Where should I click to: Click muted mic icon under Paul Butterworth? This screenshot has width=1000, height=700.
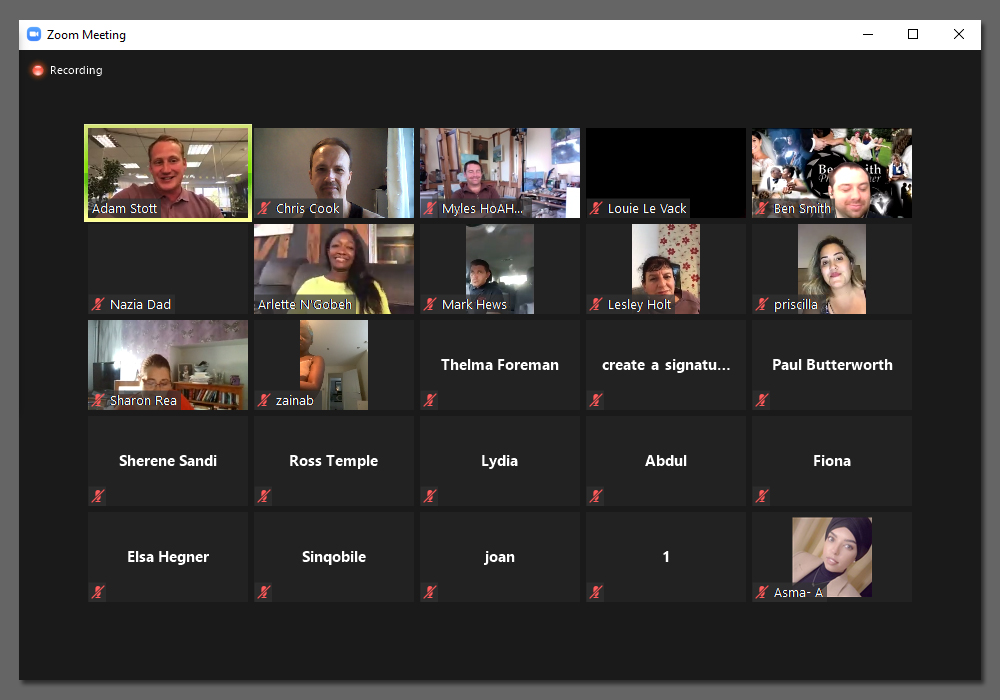click(761, 400)
